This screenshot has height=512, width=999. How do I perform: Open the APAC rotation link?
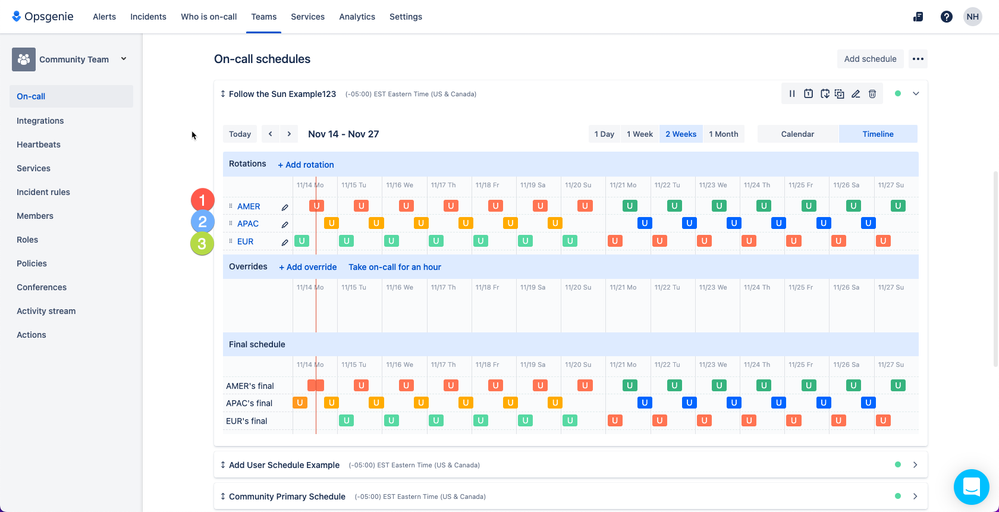(x=248, y=224)
